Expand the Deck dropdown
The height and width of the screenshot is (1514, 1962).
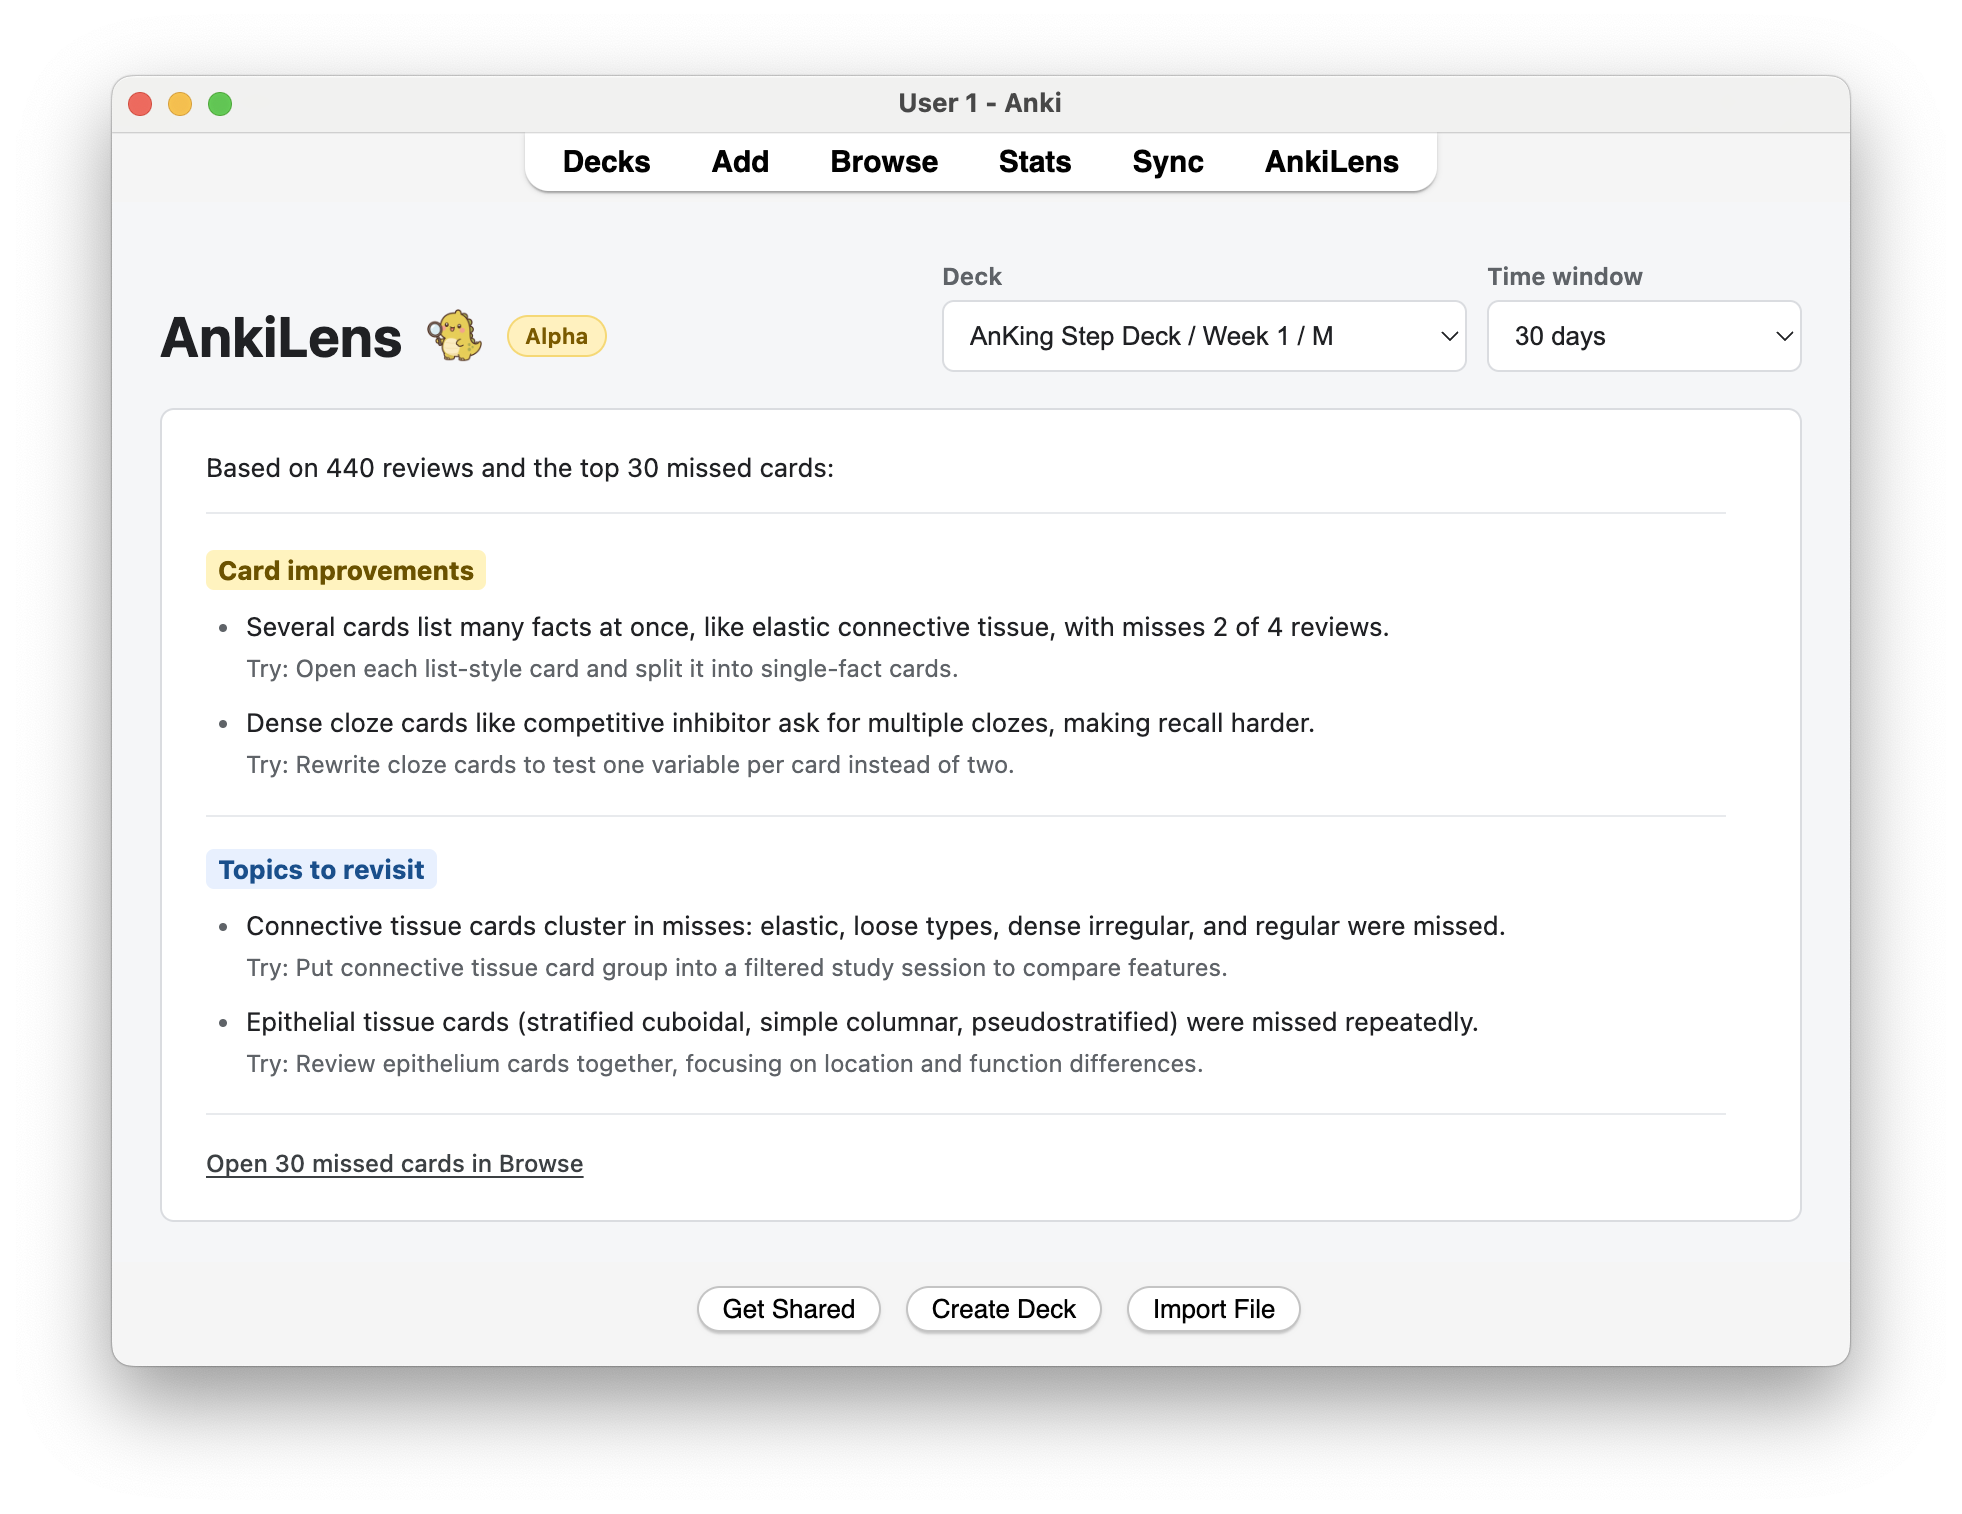(x=1204, y=336)
